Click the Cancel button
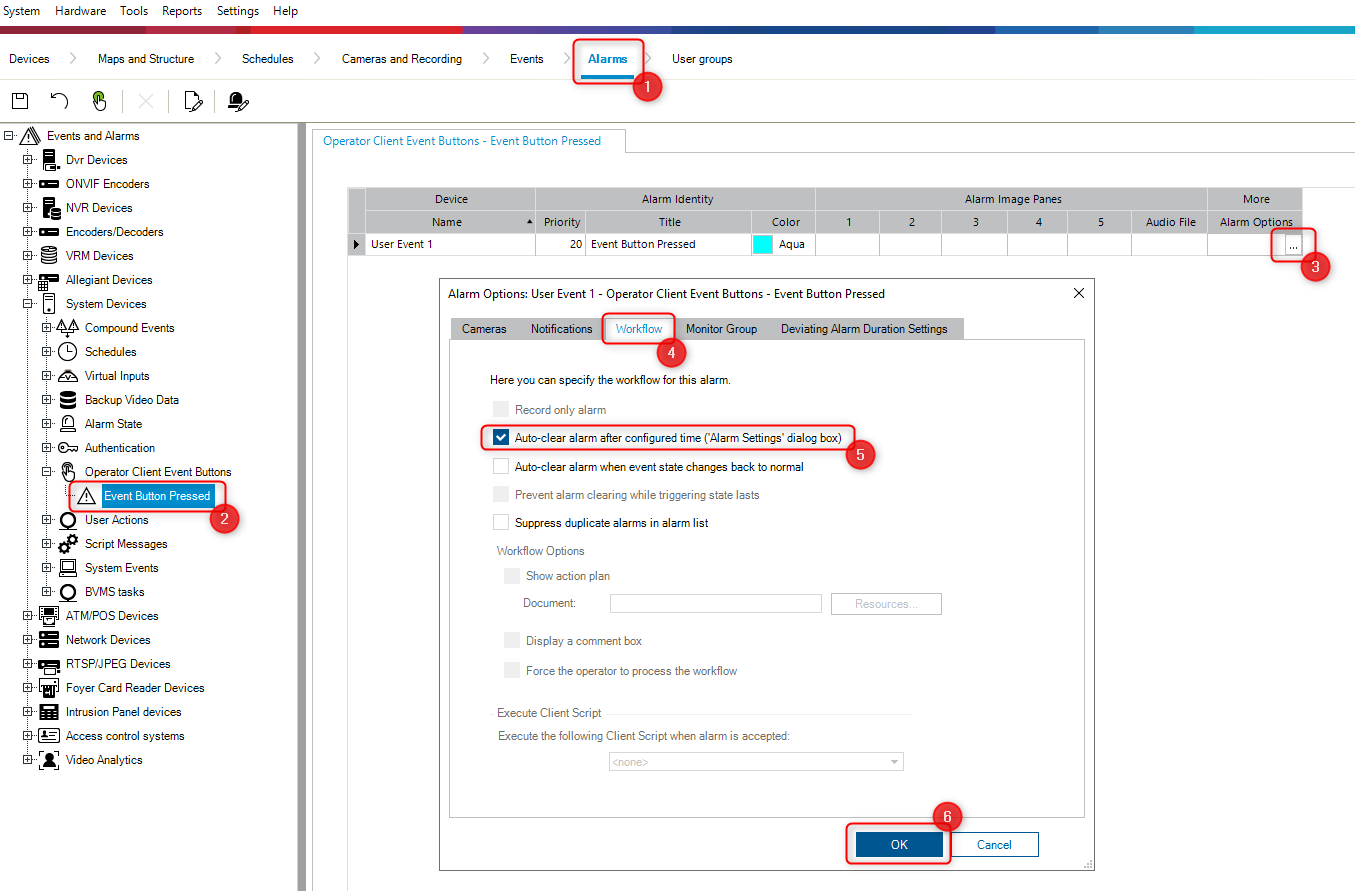 click(994, 845)
